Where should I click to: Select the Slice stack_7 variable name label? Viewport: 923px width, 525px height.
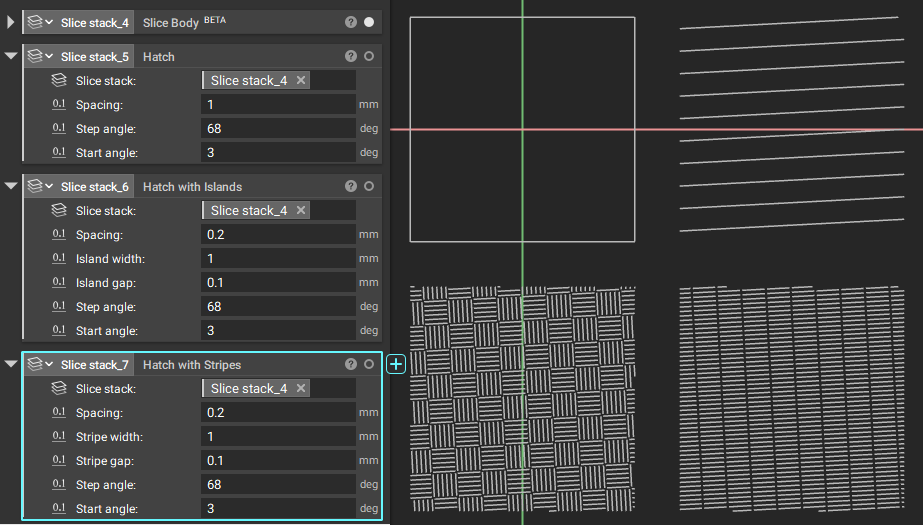pos(95,365)
